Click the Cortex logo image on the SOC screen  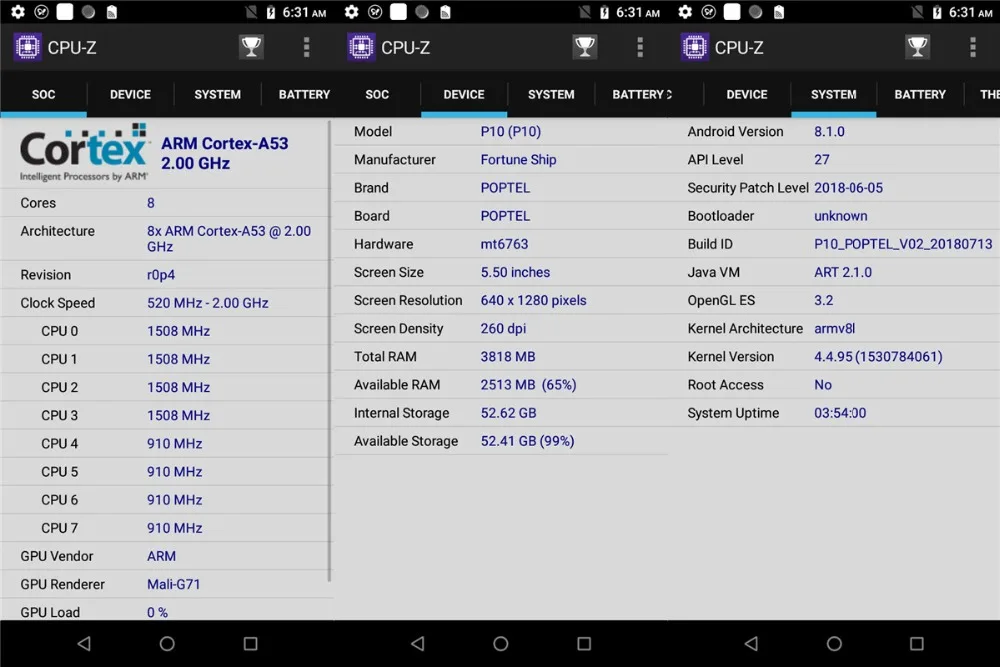[84, 152]
